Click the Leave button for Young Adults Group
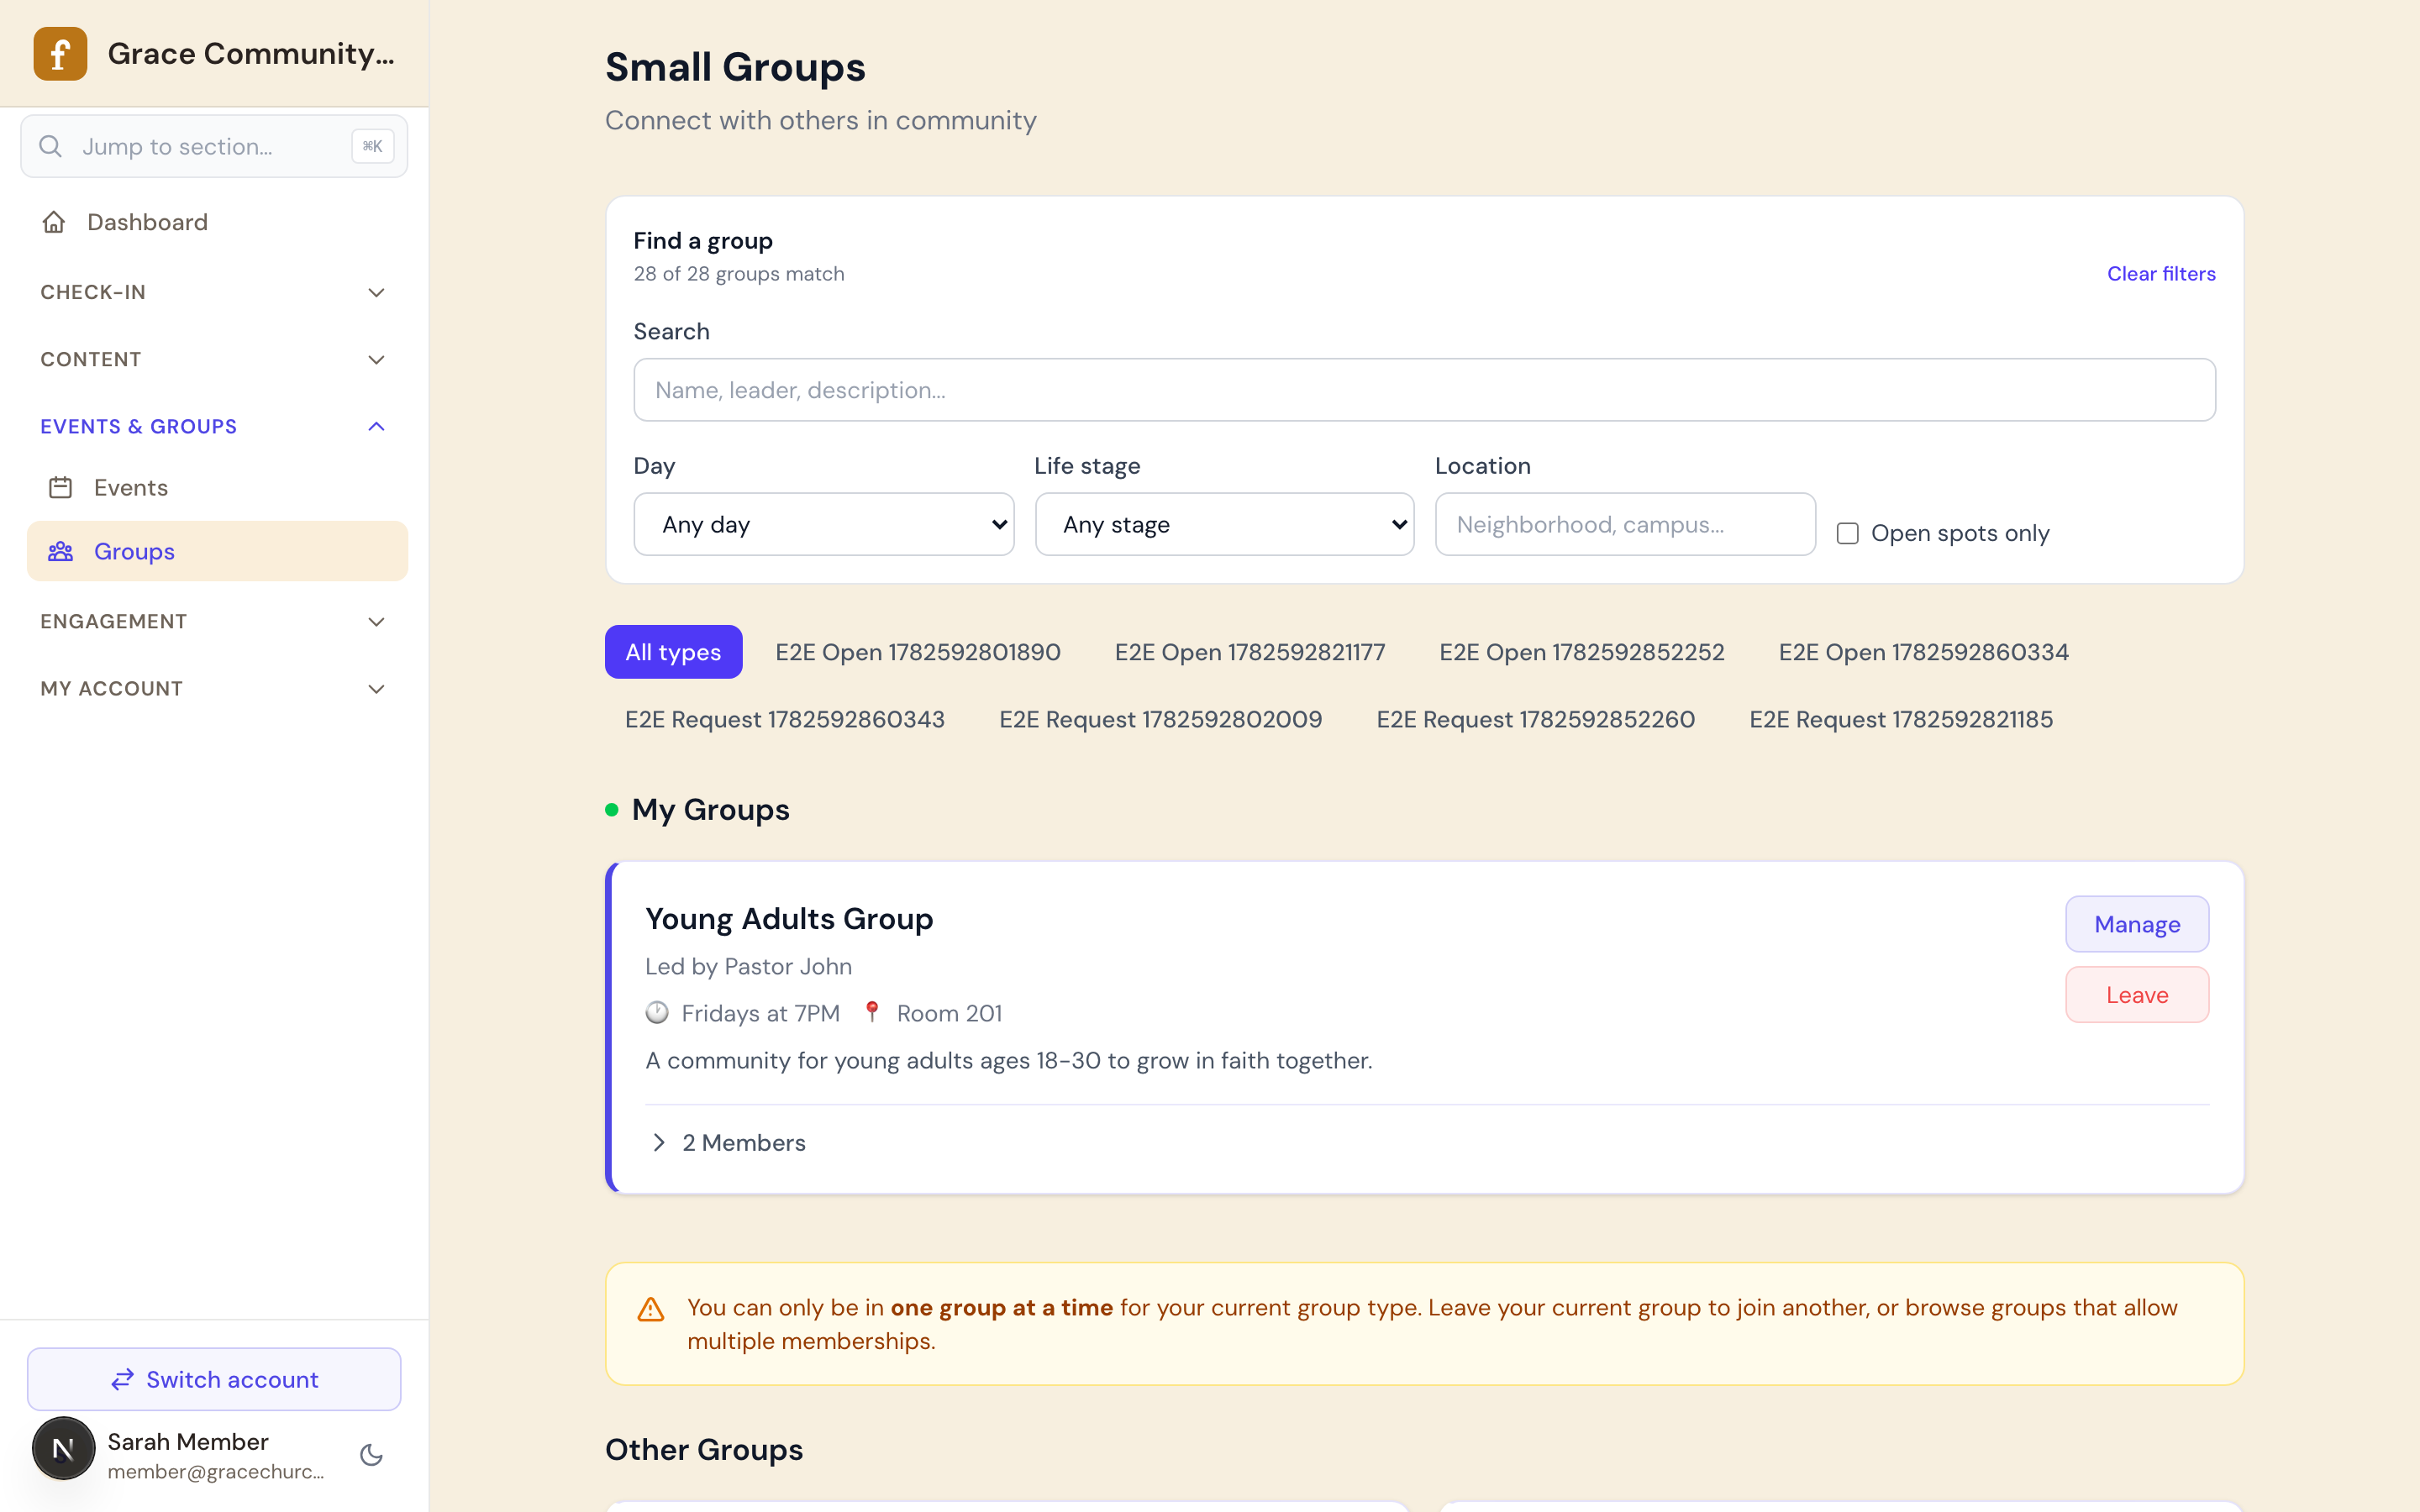Screen dimensions: 2420x1512 [2137, 995]
